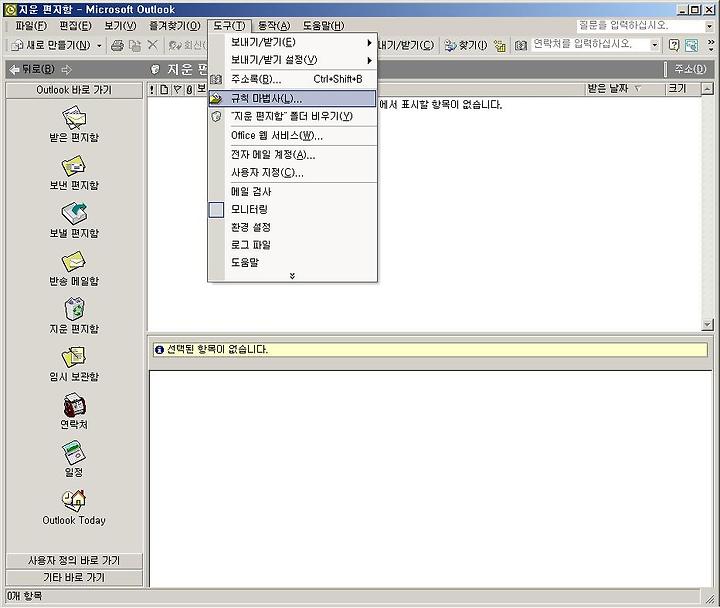The image size is (720, 608).
Task: Open the 파일(F) menu
Action: click(31, 26)
